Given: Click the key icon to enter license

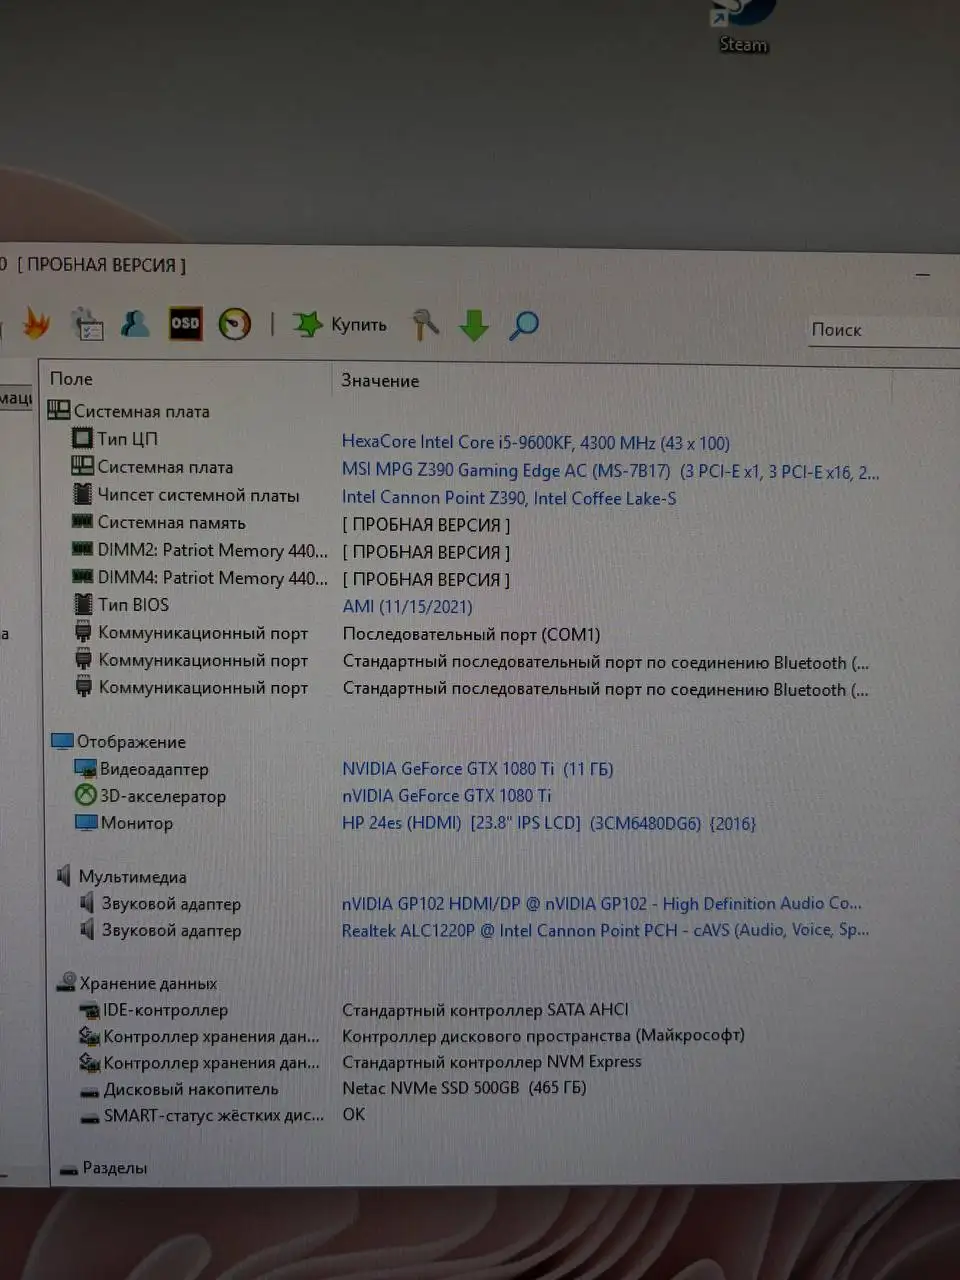Looking at the screenshot, I should point(424,324).
